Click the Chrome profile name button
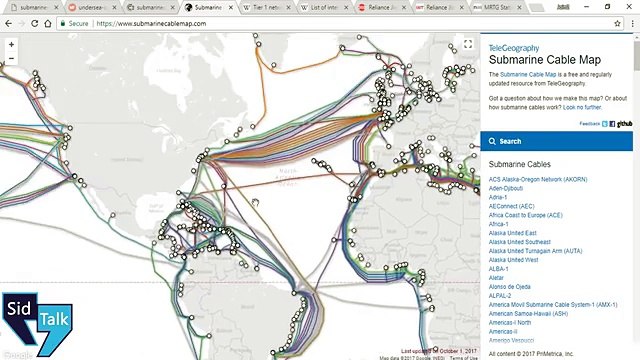The image size is (640, 360). (563, 7)
